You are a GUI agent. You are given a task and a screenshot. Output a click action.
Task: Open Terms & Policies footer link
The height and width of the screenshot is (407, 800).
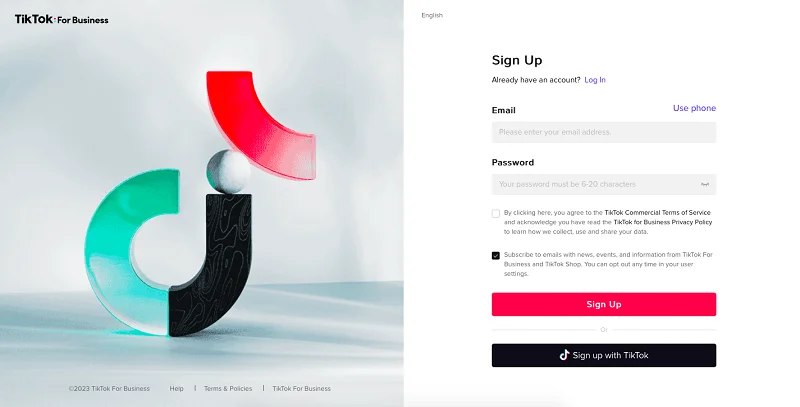228,388
